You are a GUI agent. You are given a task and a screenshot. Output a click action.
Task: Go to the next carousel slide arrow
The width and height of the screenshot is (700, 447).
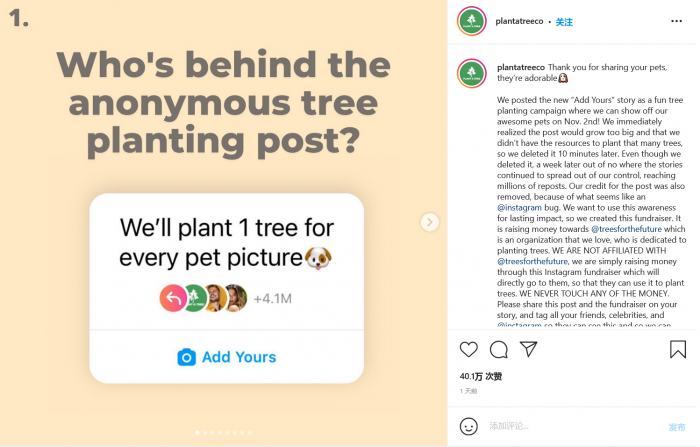pos(430,222)
